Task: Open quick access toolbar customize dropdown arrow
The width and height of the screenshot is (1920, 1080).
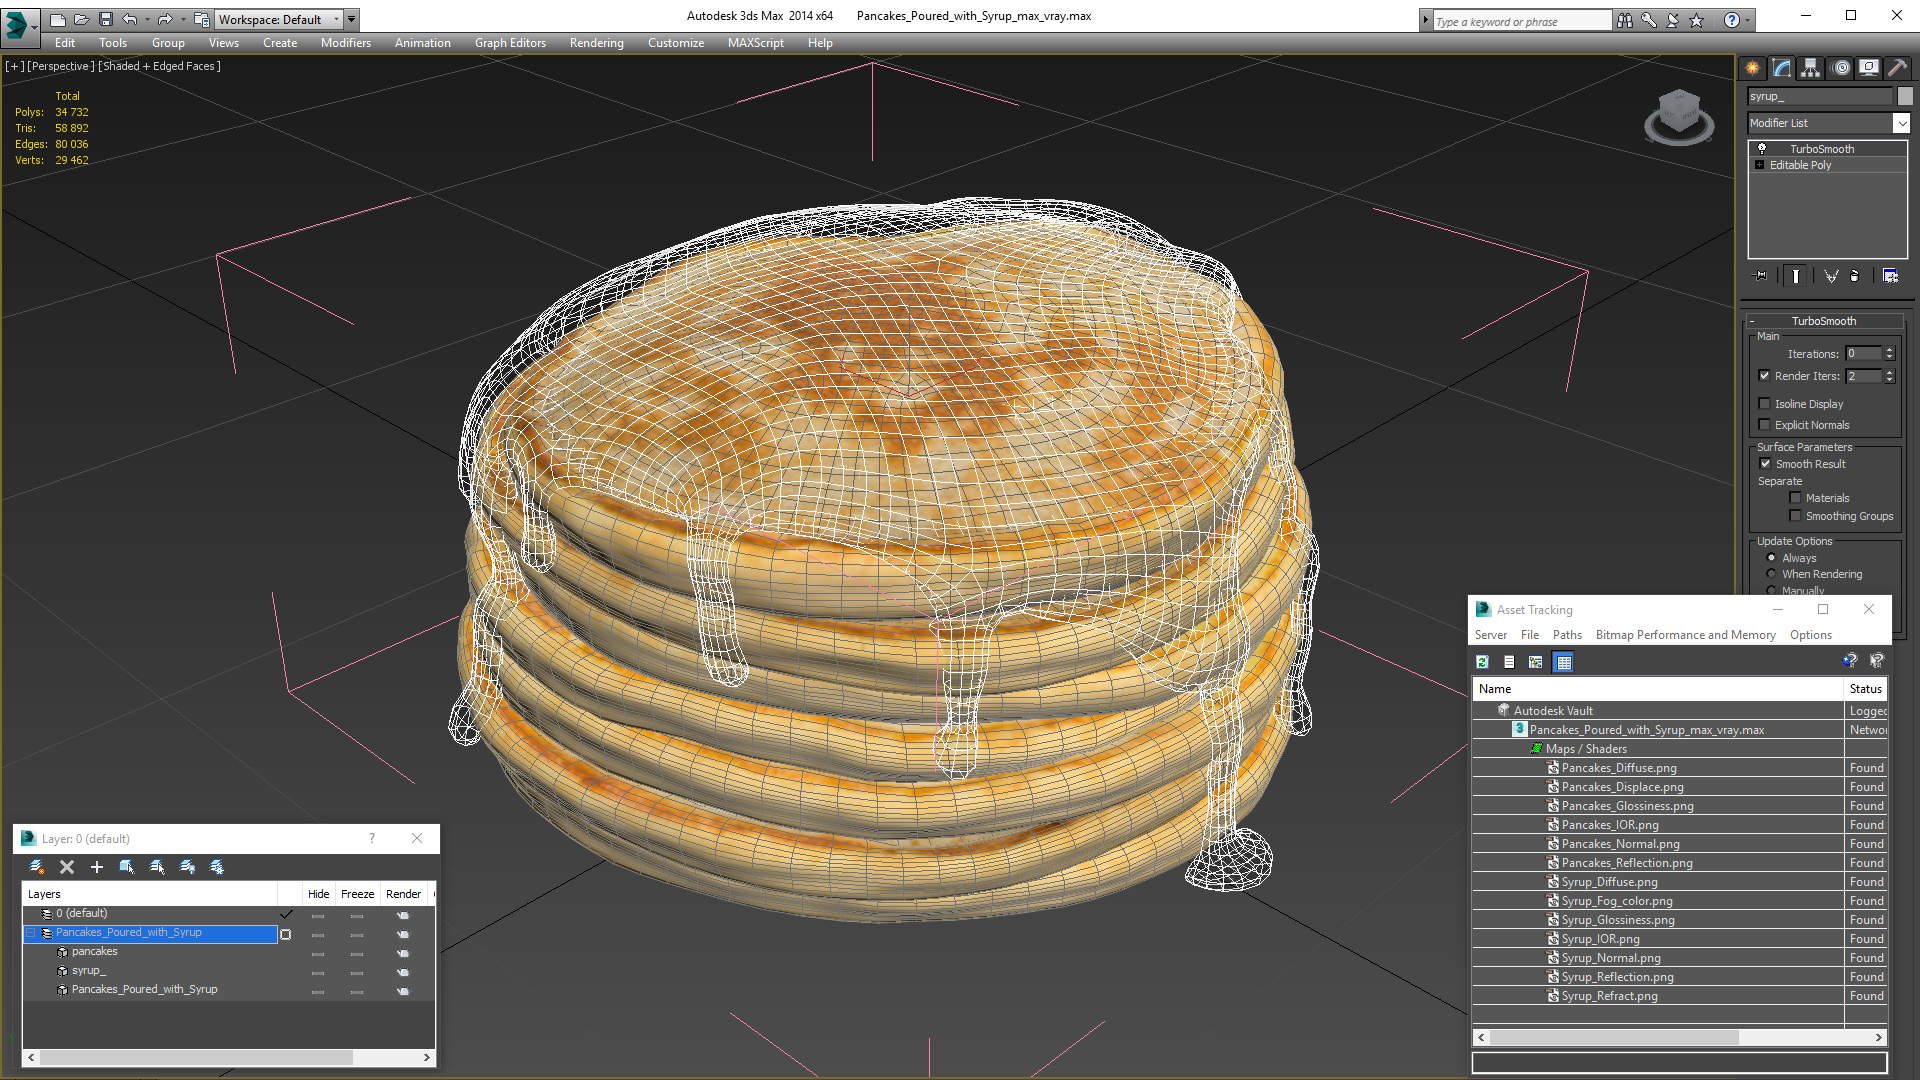Action: pyautogui.click(x=351, y=19)
